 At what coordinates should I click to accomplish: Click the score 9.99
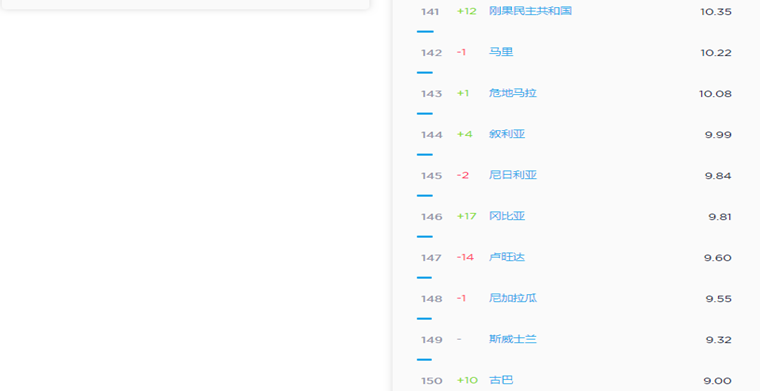718,135
